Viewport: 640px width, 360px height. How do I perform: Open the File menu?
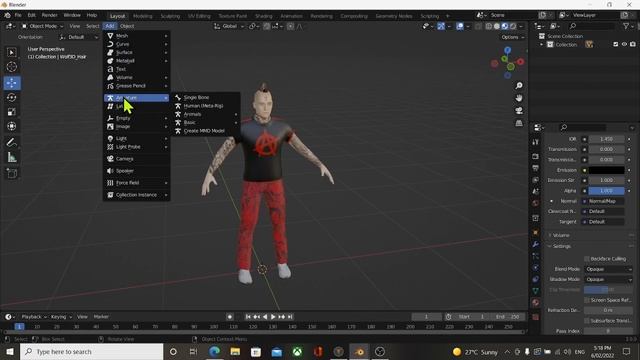click(18, 15)
